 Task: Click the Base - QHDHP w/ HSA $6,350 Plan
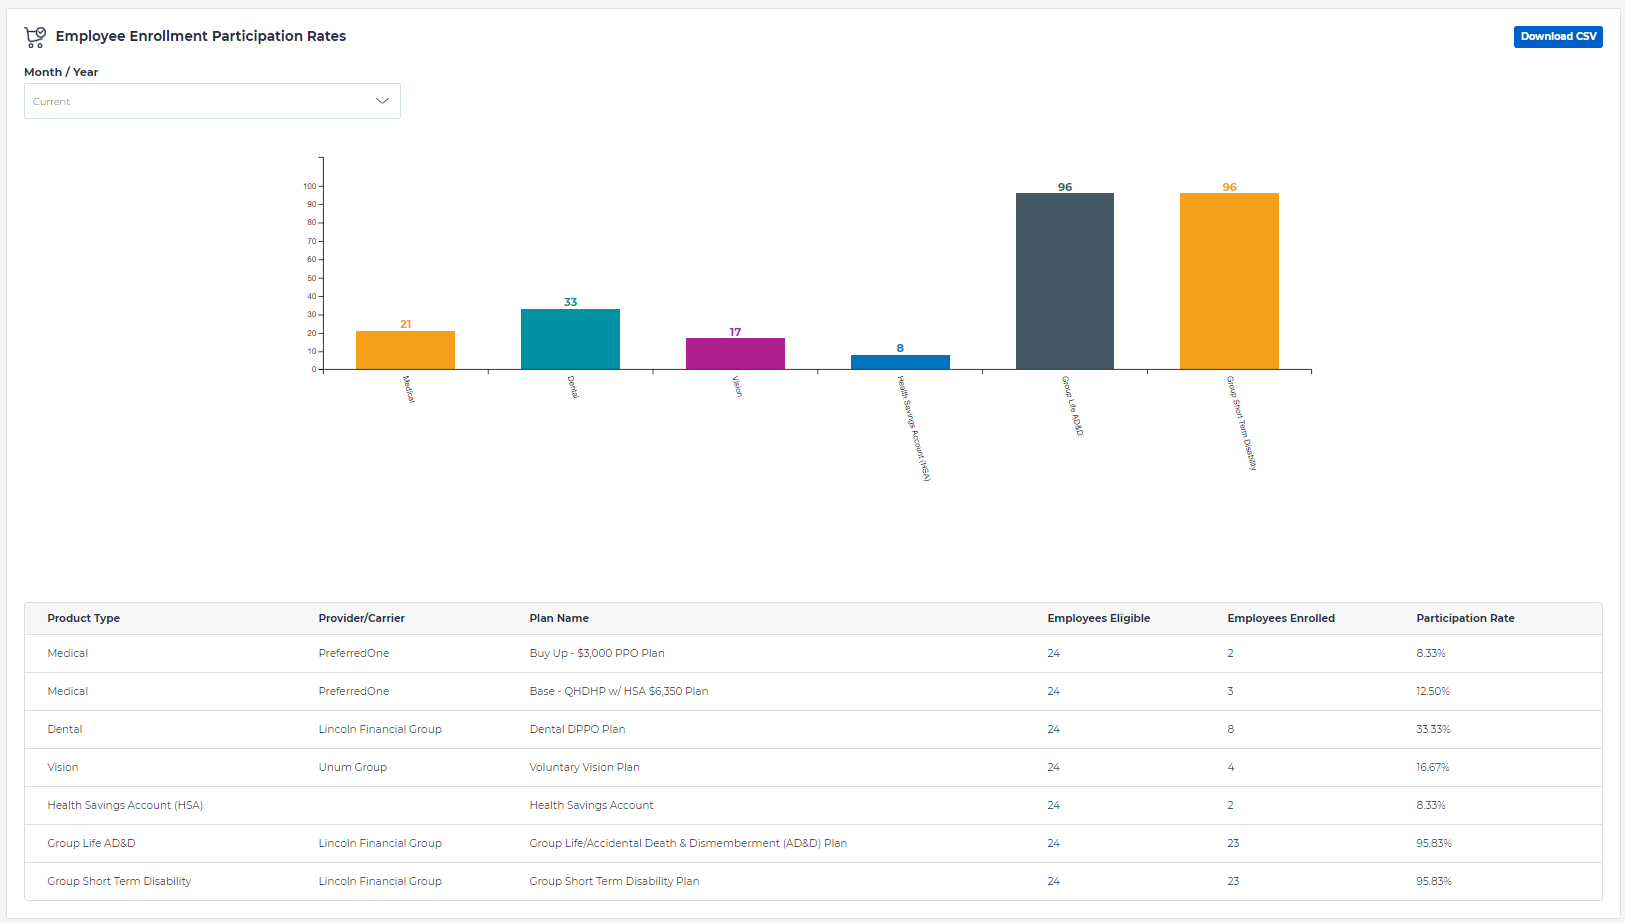click(619, 691)
